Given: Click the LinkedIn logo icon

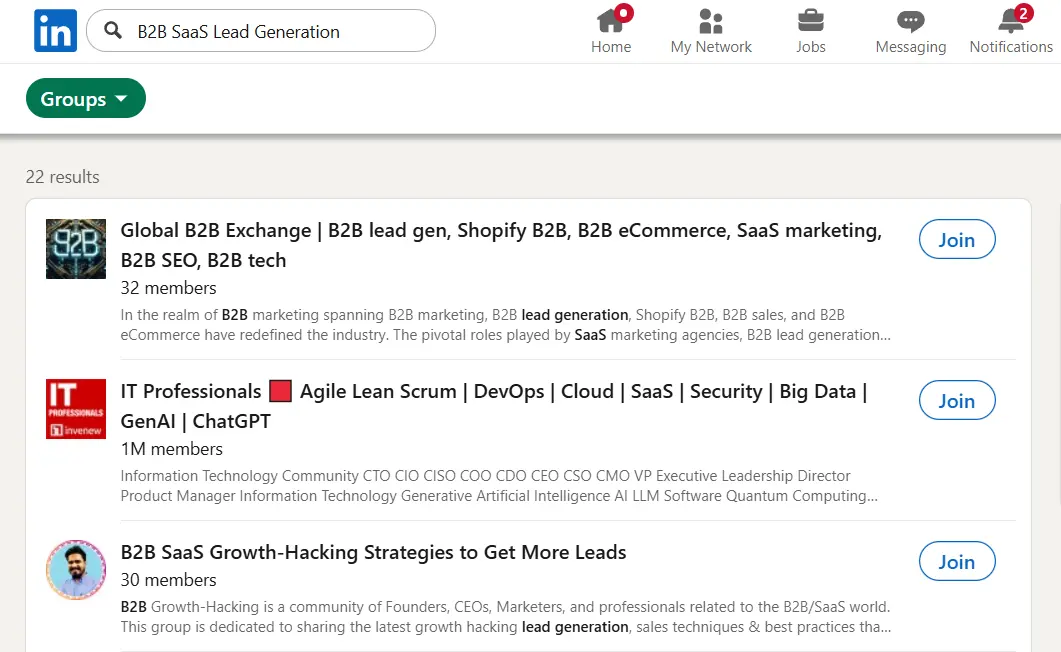Looking at the screenshot, I should click(55, 30).
